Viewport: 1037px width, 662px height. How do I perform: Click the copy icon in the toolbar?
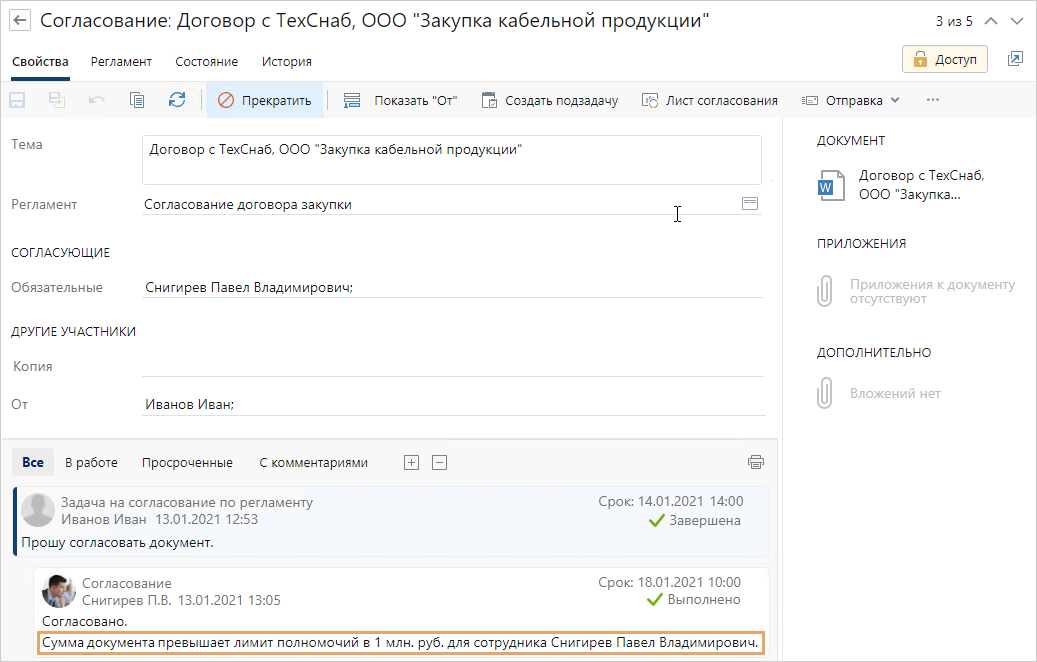coord(137,100)
